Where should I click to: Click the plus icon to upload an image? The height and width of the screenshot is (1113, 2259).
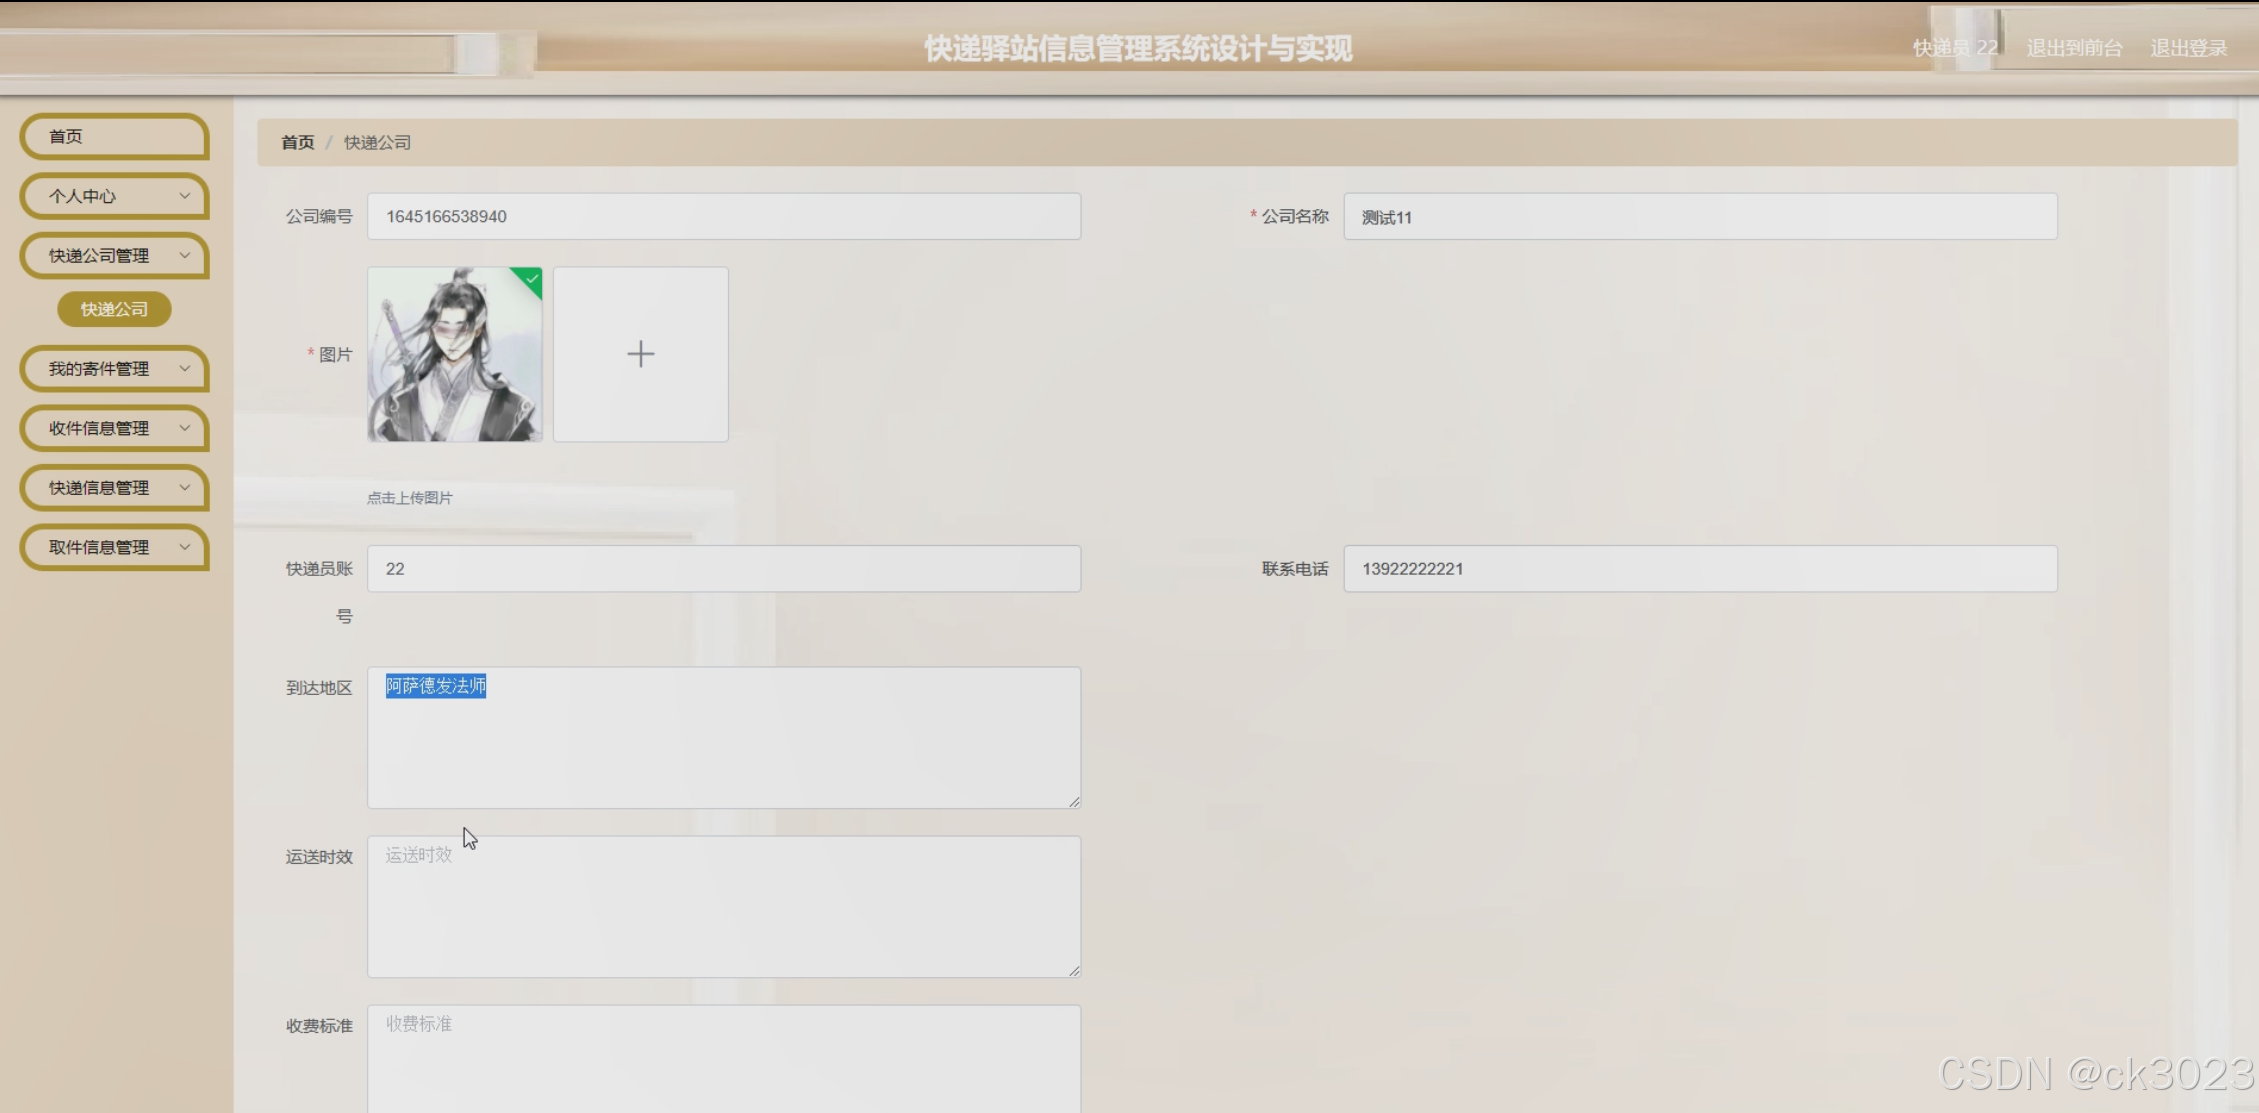640,354
